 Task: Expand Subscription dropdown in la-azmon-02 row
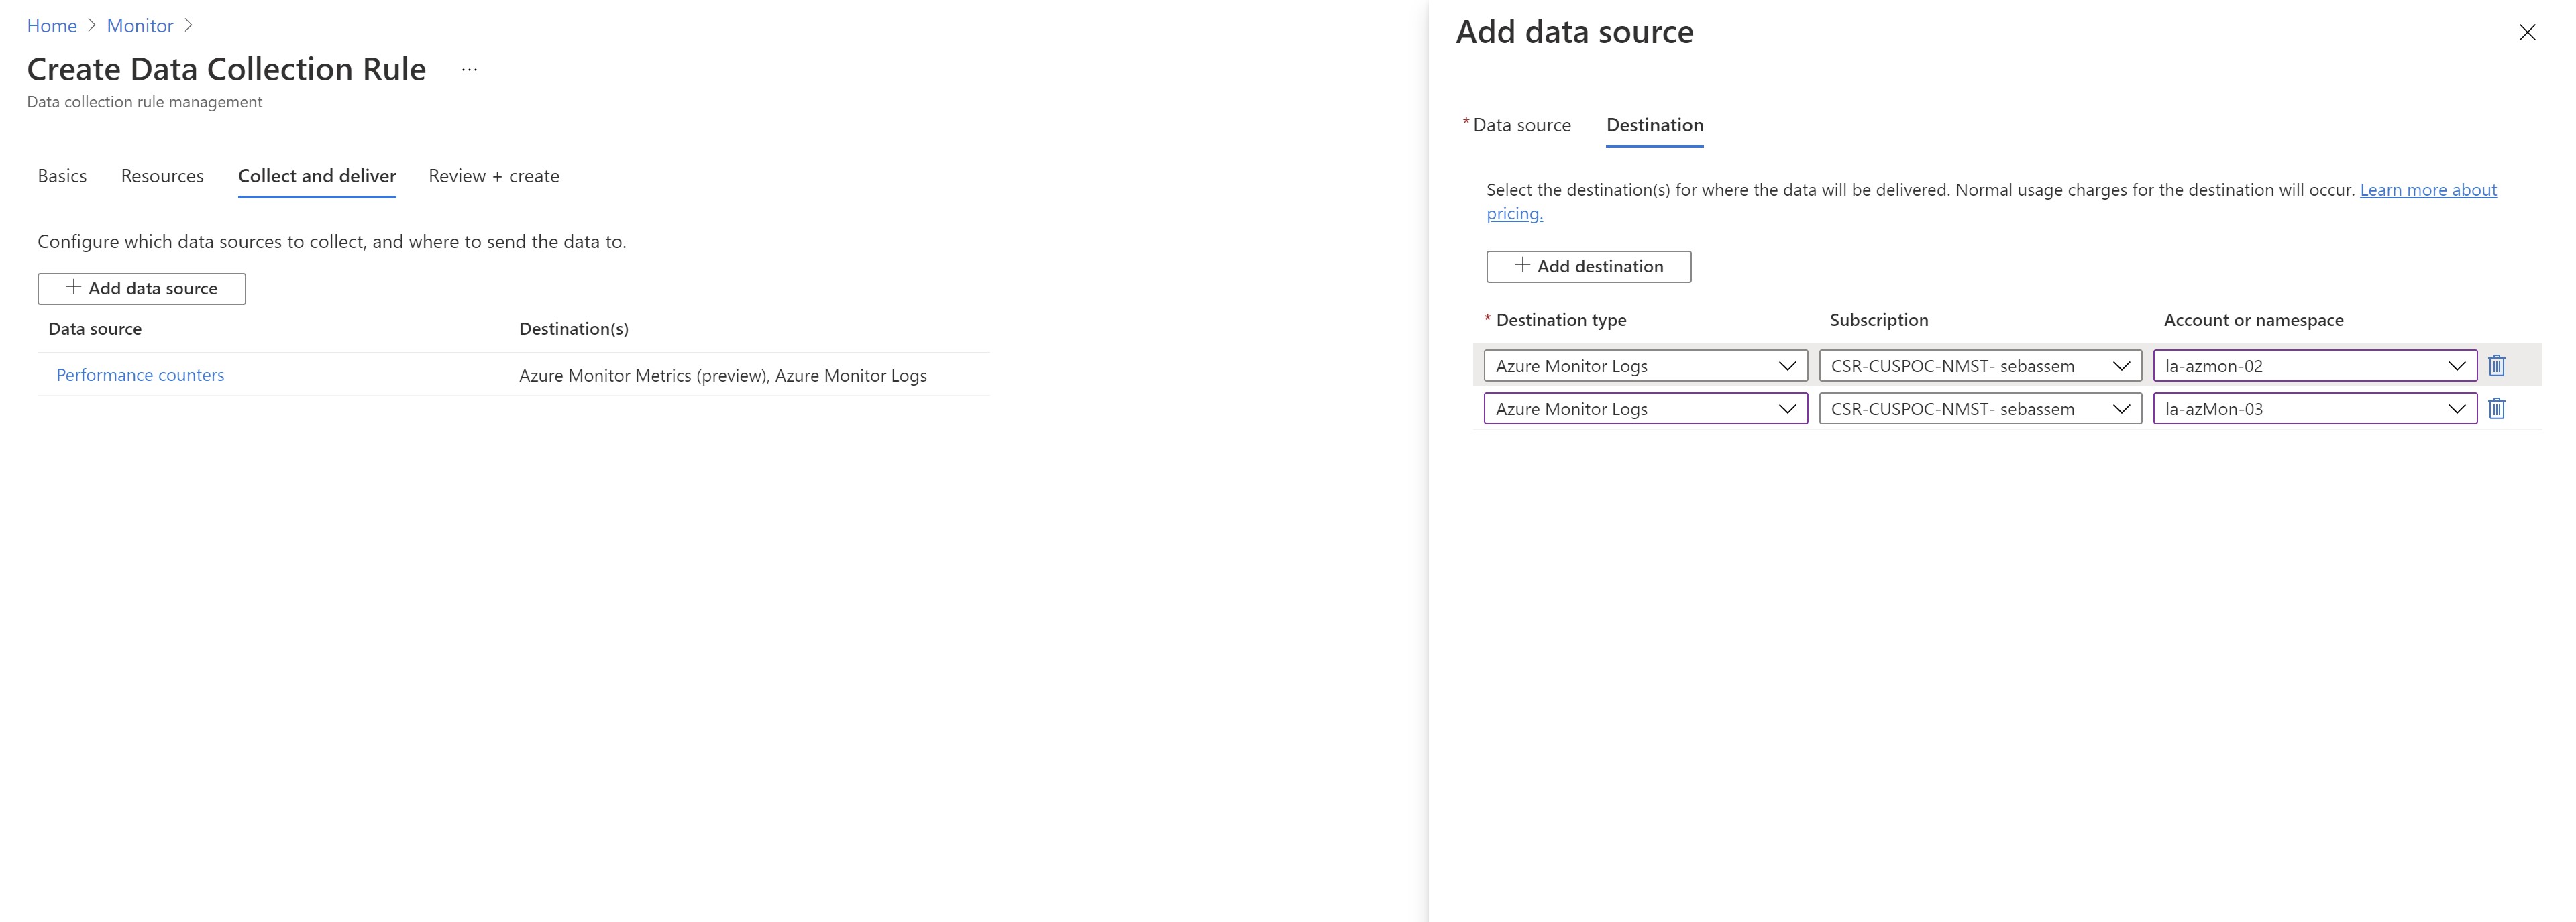1980,366
